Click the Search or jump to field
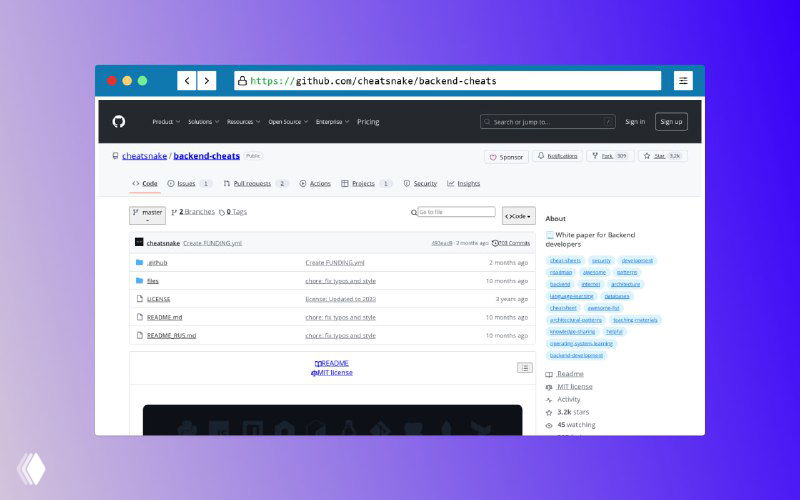The image size is (800, 500). [x=547, y=122]
